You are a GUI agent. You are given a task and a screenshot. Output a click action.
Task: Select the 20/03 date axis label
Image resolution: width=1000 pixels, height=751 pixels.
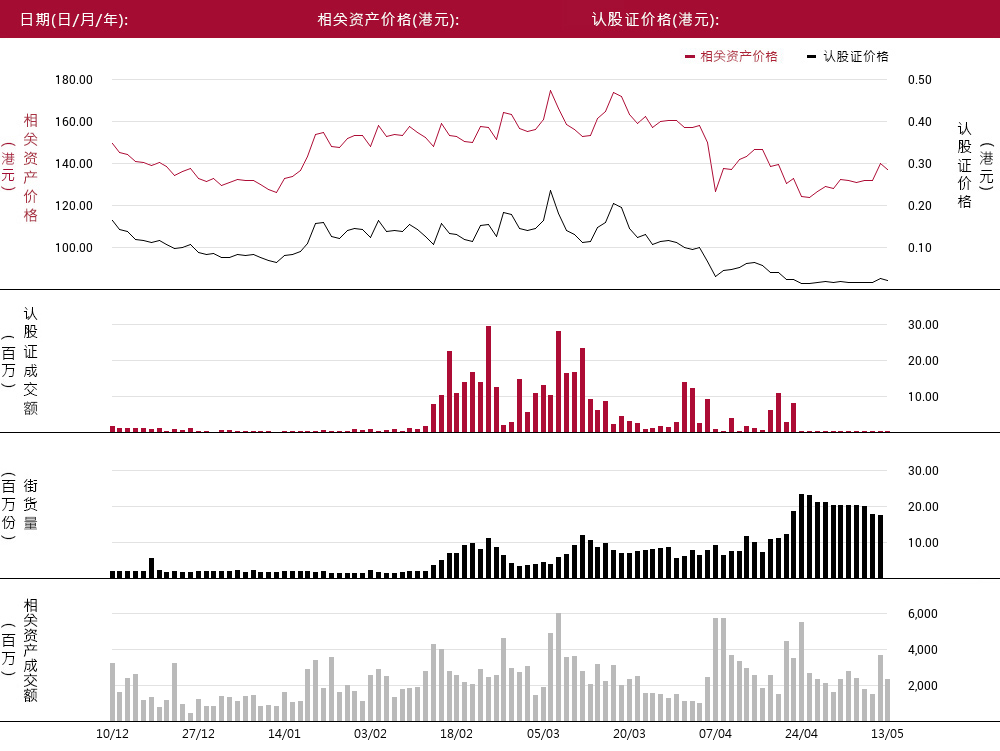point(629,734)
